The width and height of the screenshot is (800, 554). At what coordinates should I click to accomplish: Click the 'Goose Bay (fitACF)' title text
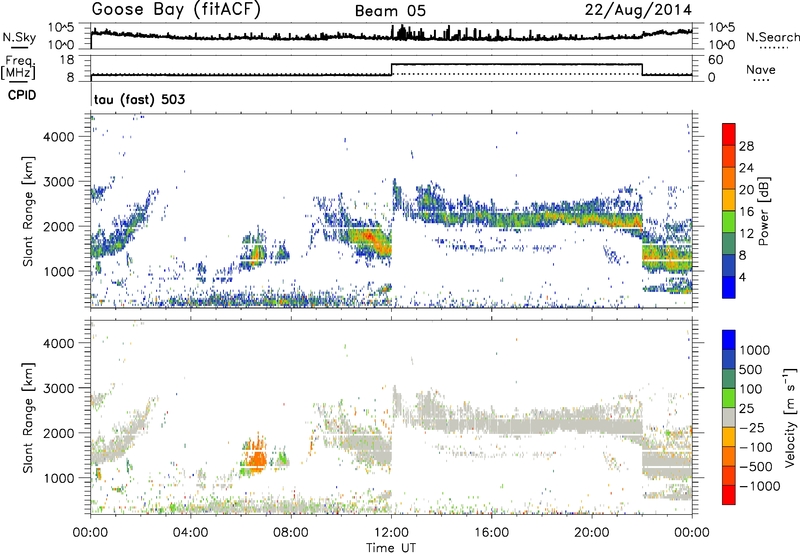click(176, 10)
